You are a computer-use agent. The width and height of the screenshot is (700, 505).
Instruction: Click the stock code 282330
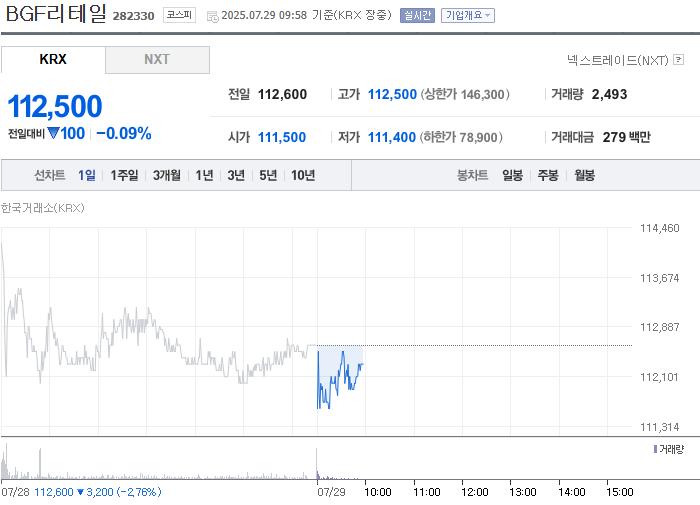click(x=133, y=16)
